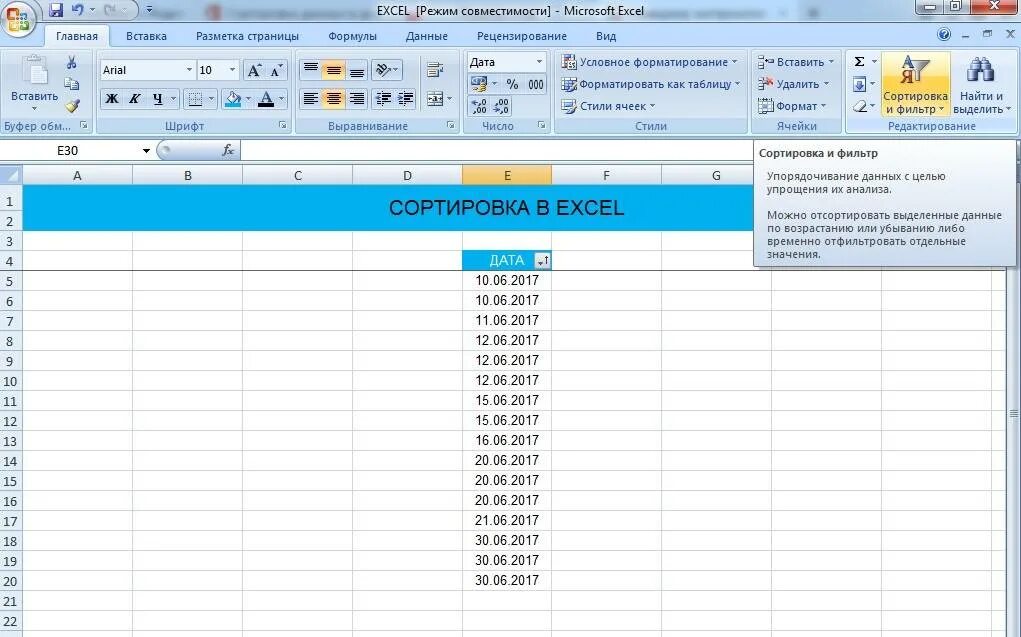Switch to the Рецензирование tab
The image size is (1021, 637).
point(522,36)
